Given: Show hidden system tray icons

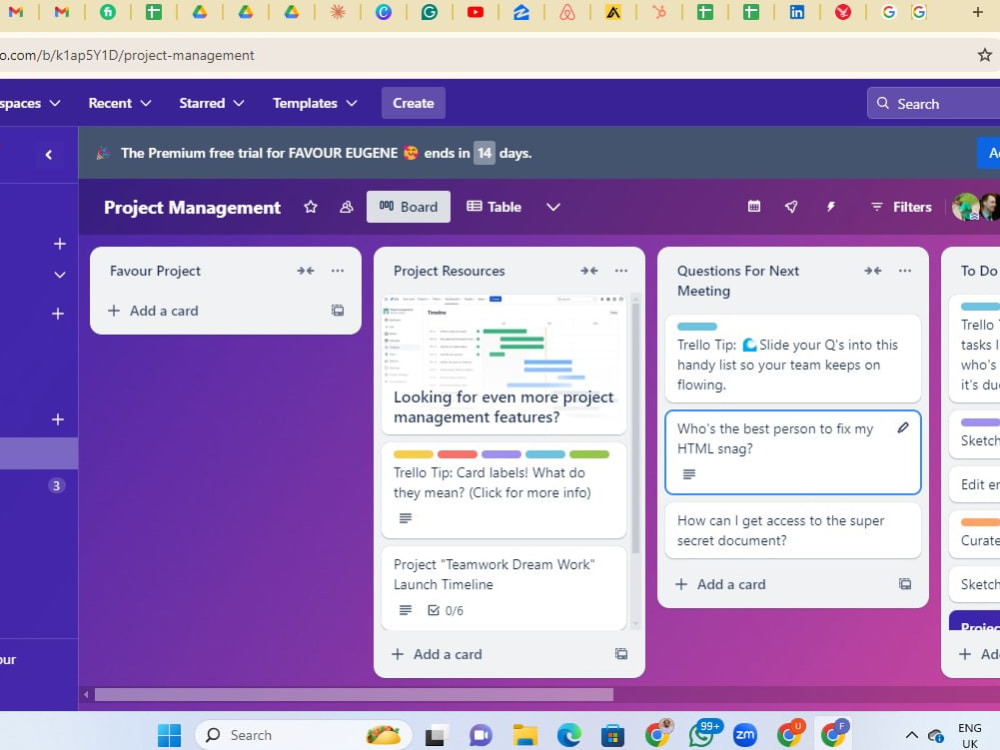Looking at the screenshot, I should tap(912, 735).
